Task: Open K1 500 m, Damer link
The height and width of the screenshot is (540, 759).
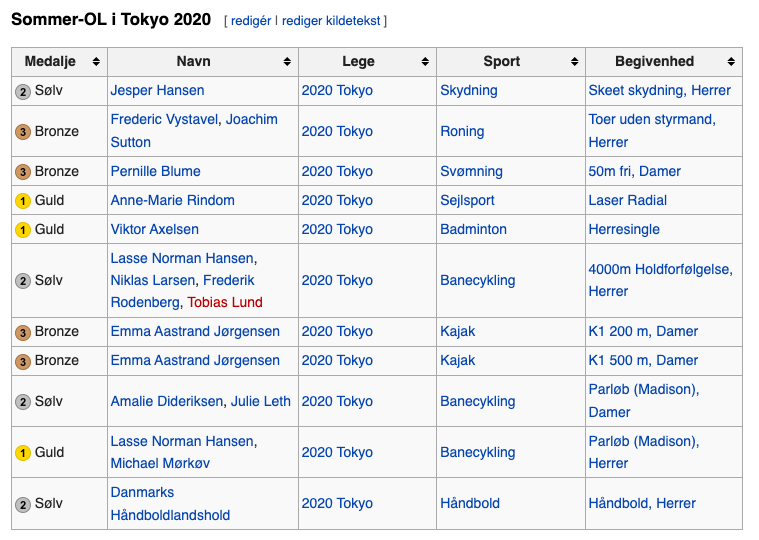Action: pyautogui.click(x=643, y=360)
